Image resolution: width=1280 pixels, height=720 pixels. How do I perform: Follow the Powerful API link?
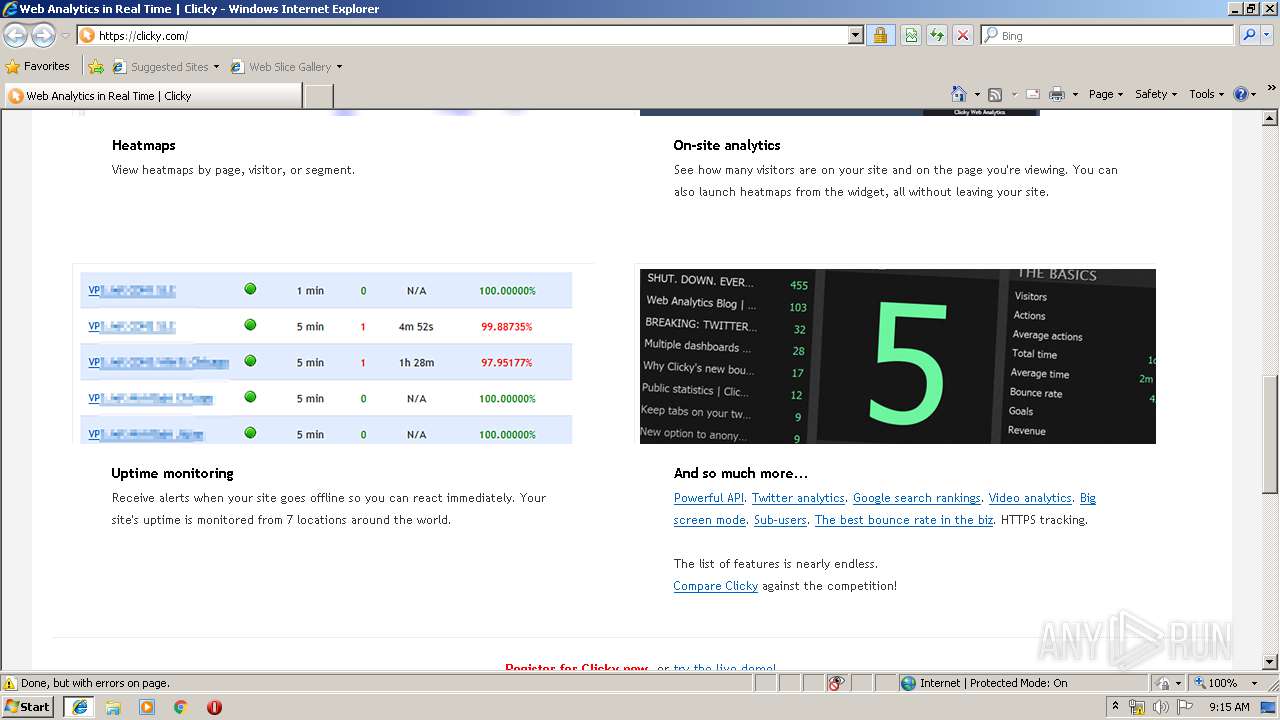tap(709, 498)
